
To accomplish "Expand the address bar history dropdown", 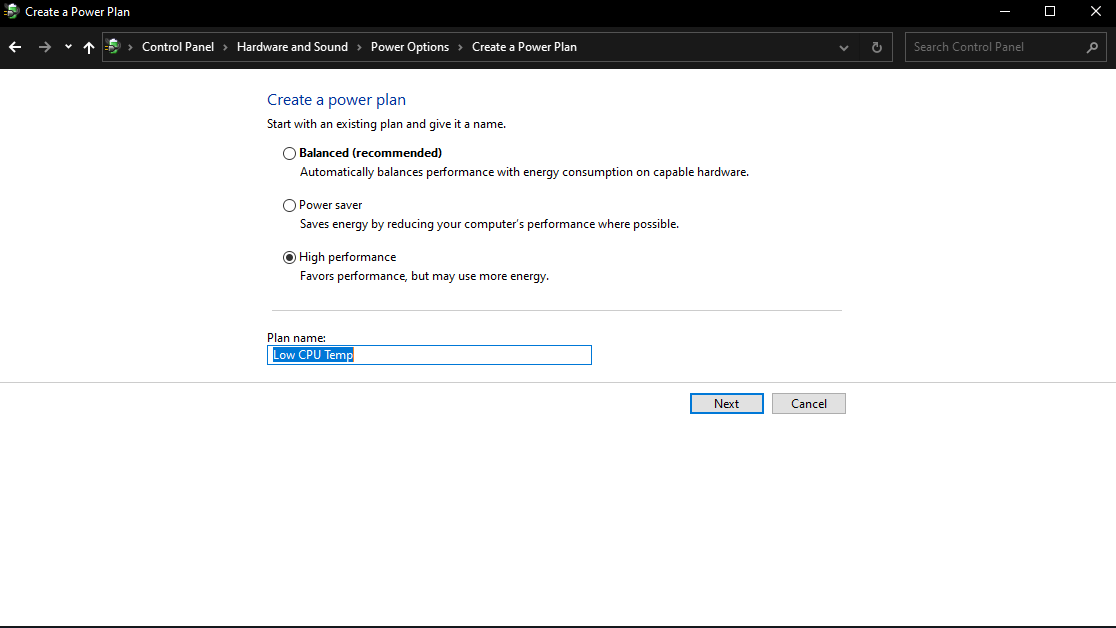I will coord(844,47).
